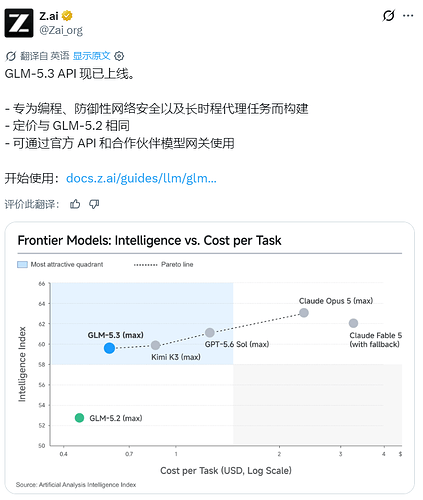Click the Grok icon at top right

pyautogui.click(x=389, y=16)
